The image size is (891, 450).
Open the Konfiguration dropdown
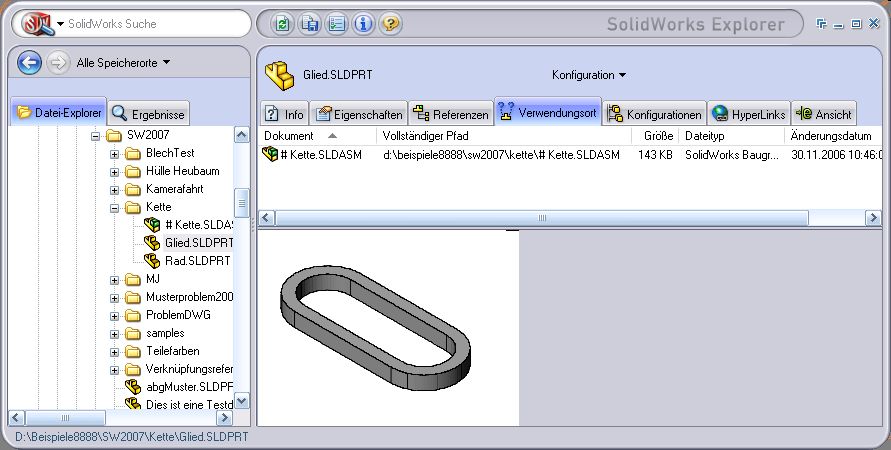tap(589, 75)
